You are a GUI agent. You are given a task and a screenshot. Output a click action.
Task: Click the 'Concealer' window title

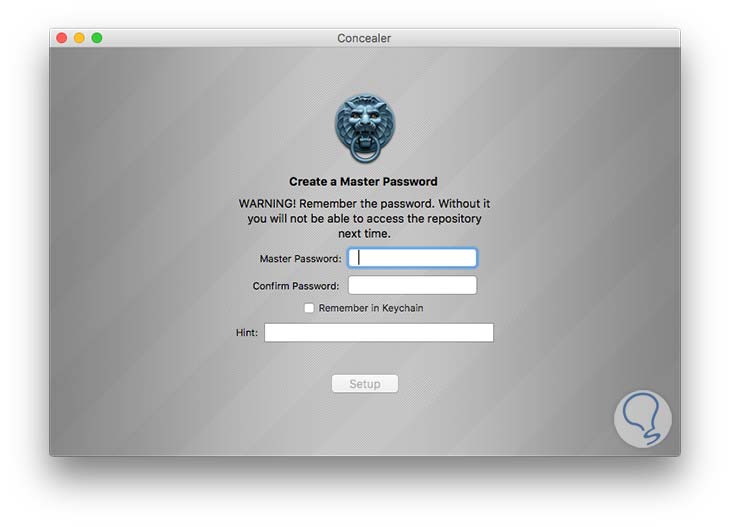click(x=364, y=38)
